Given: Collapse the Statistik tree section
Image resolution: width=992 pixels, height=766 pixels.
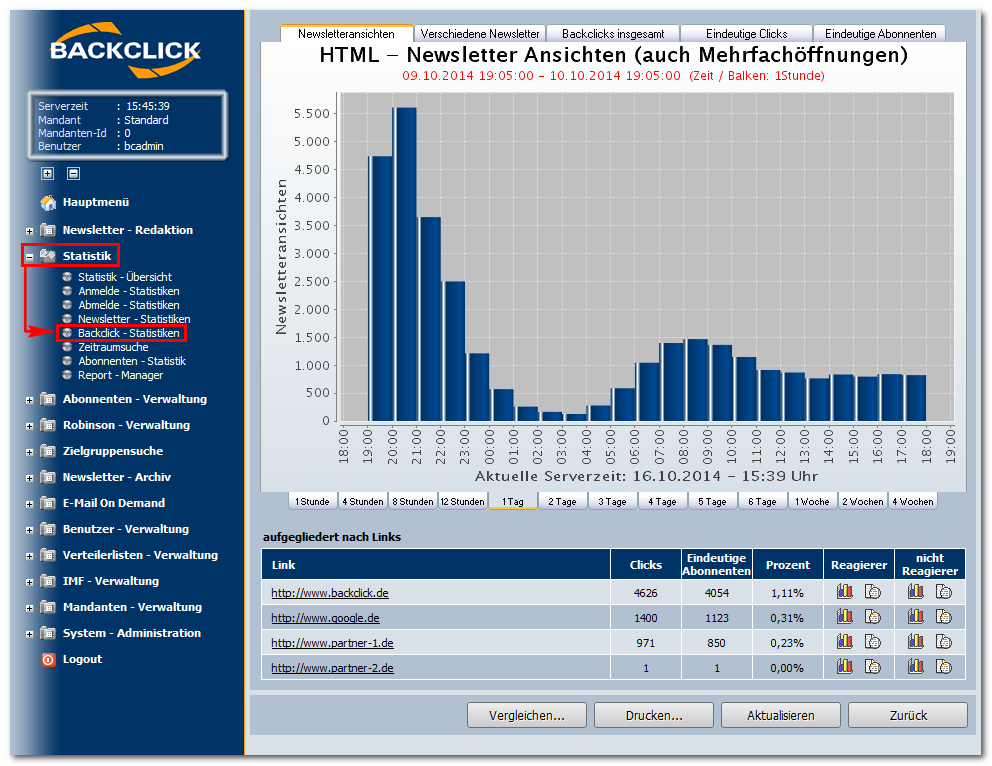Looking at the screenshot, I should pyautogui.click(x=29, y=257).
